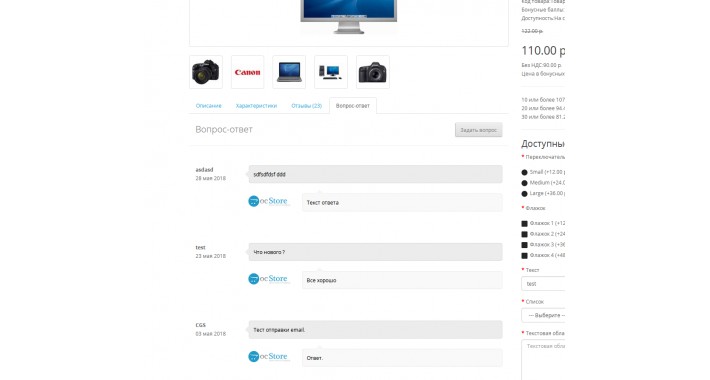Open the Список dropdown Выберите
This screenshot has height=380, width=710.
click(543, 315)
